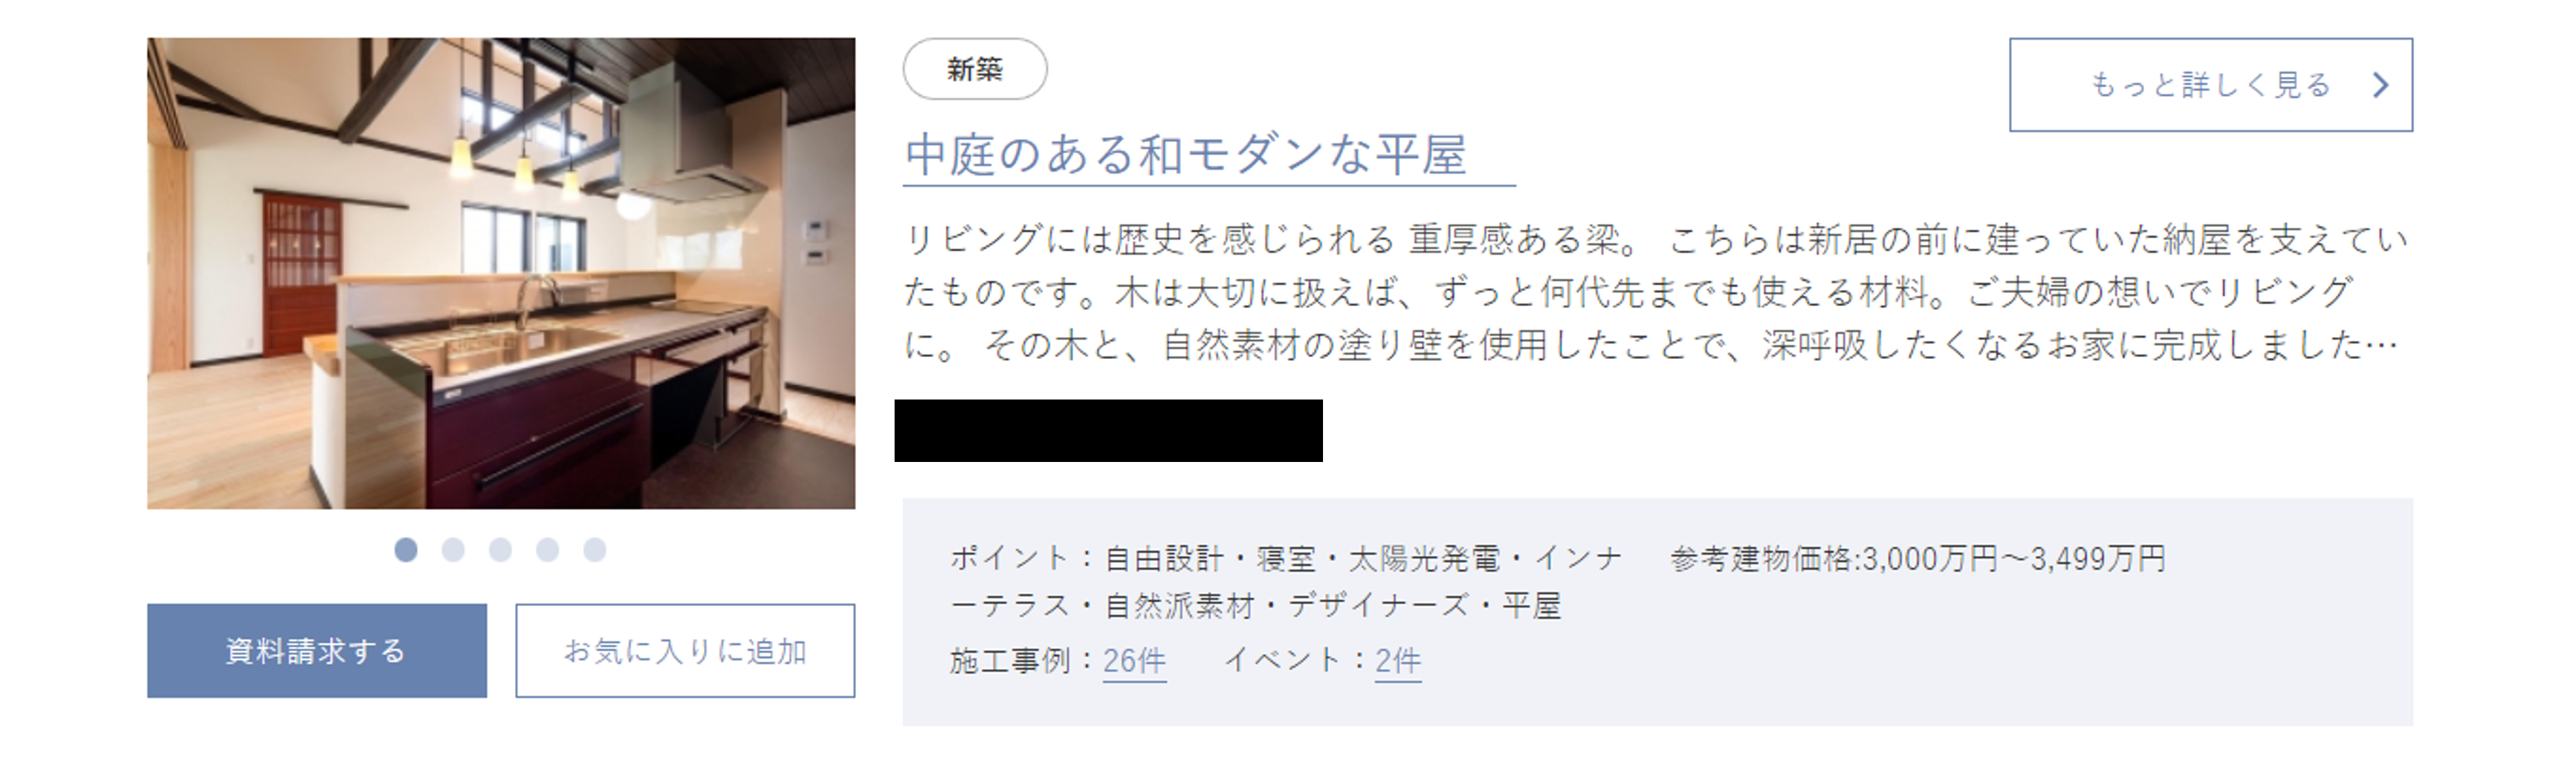Select the fifth carousel dot indicator
Image resolution: width=2576 pixels, height=764 pixels.
595,550
